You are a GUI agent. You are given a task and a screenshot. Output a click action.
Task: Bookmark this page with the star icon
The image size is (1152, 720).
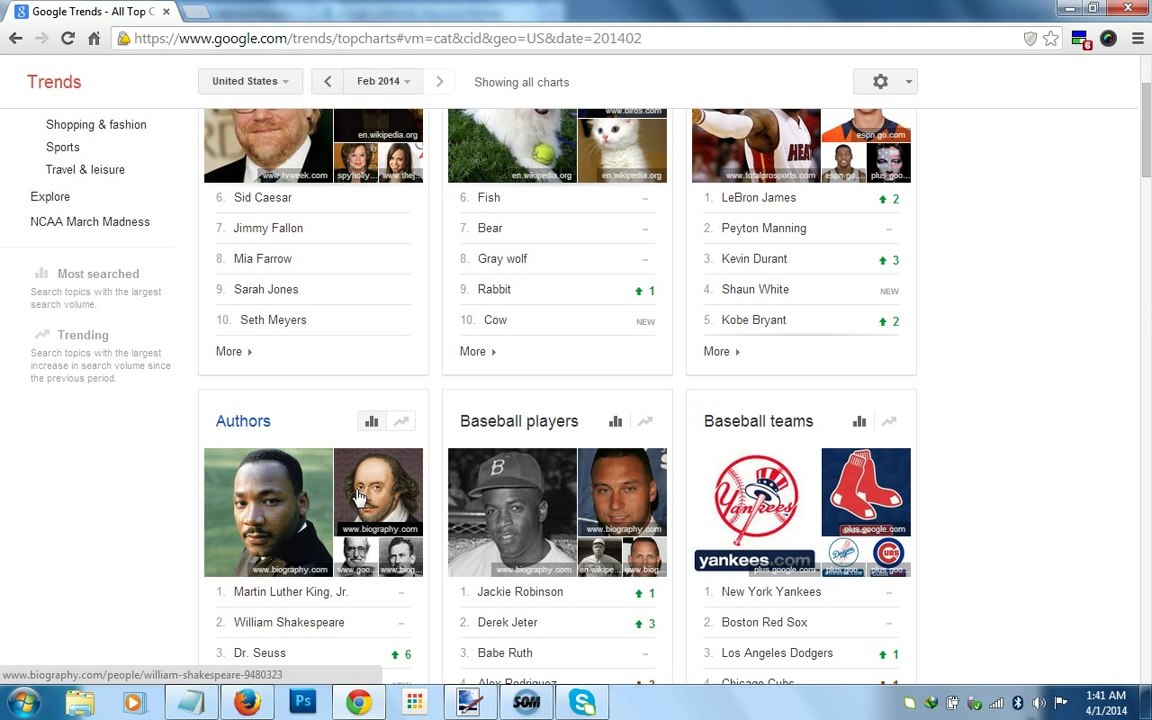pyautogui.click(x=1051, y=38)
